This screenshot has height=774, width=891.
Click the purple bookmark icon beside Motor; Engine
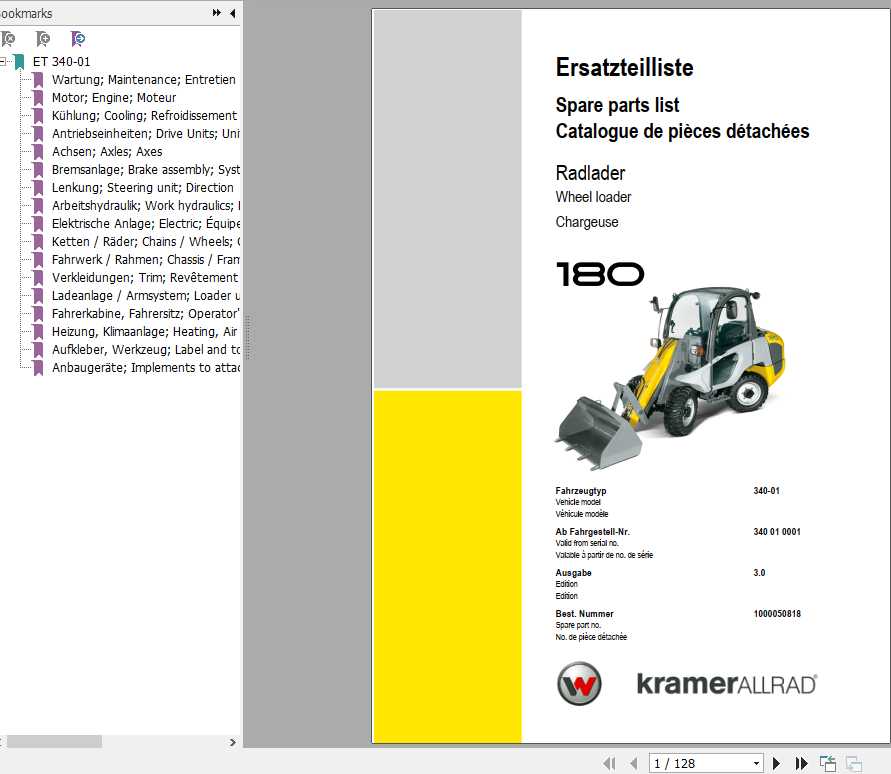point(38,98)
